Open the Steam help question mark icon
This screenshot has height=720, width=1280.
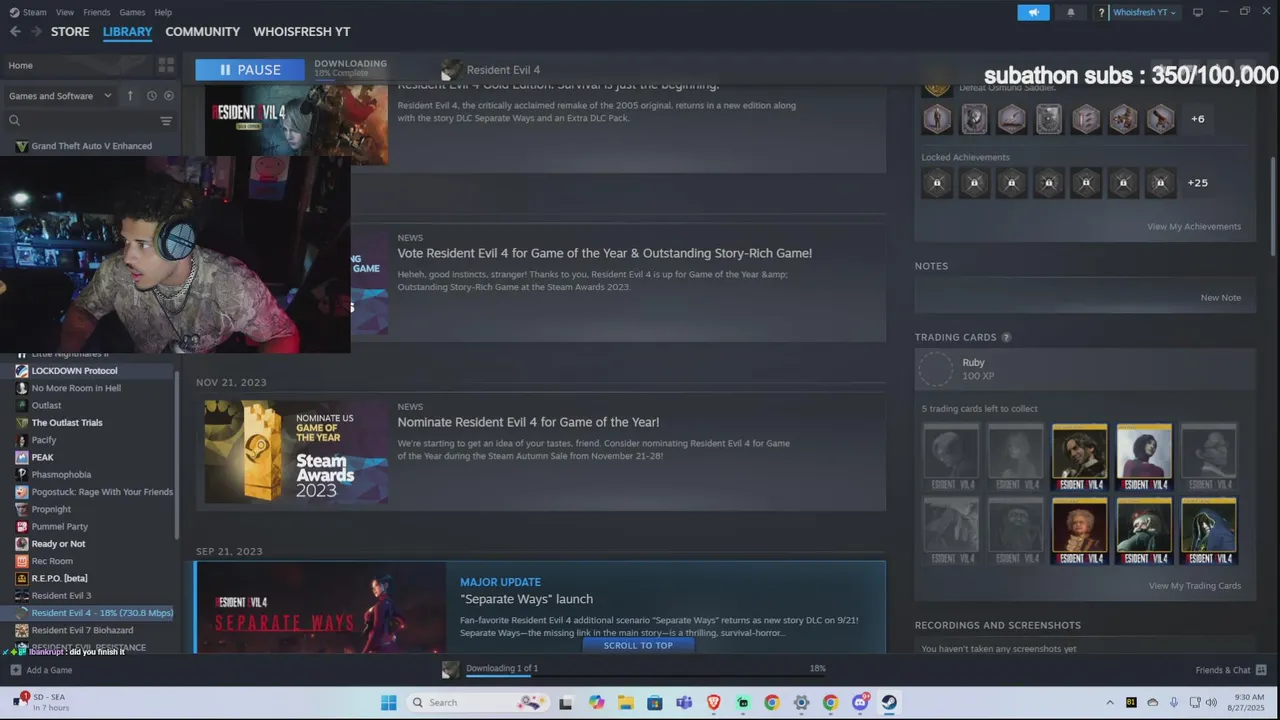point(1101,12)
